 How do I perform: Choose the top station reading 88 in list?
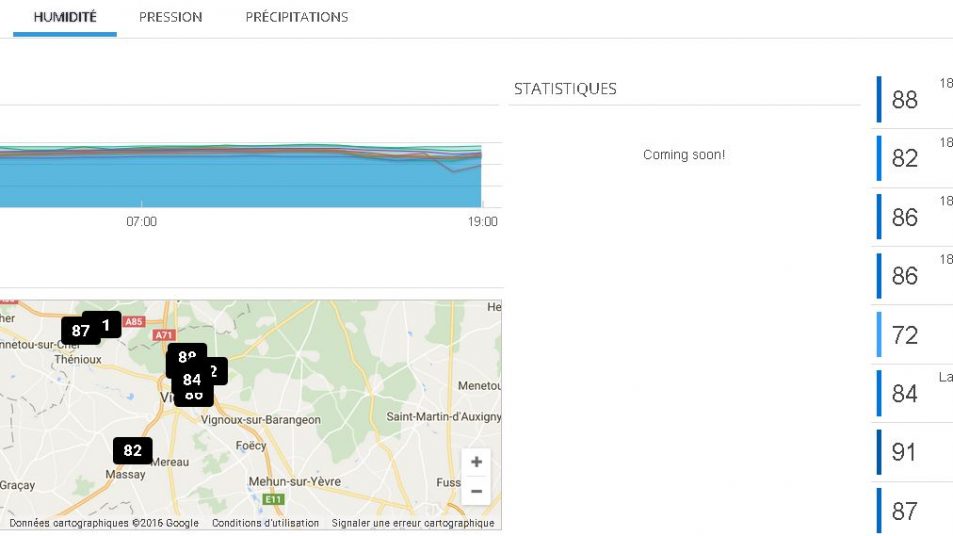click(904, 100)
